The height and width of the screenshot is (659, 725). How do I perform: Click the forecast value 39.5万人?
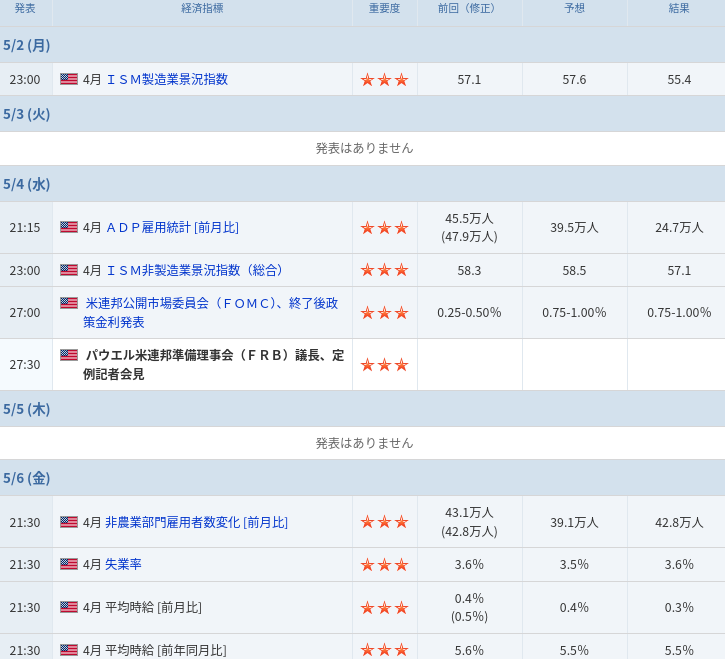click(x=574, y=228)
